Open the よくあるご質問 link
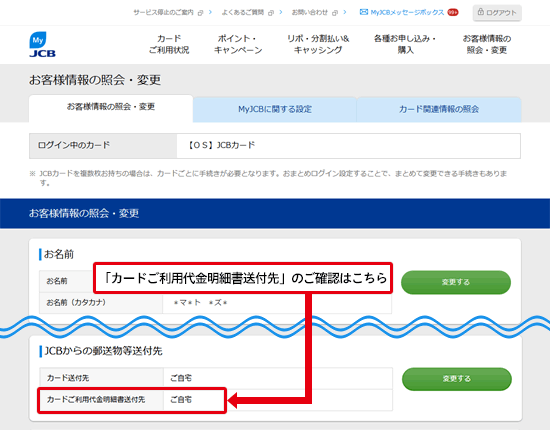The height and width of the screenshot is (430, 550). click(x=243, y=12)
